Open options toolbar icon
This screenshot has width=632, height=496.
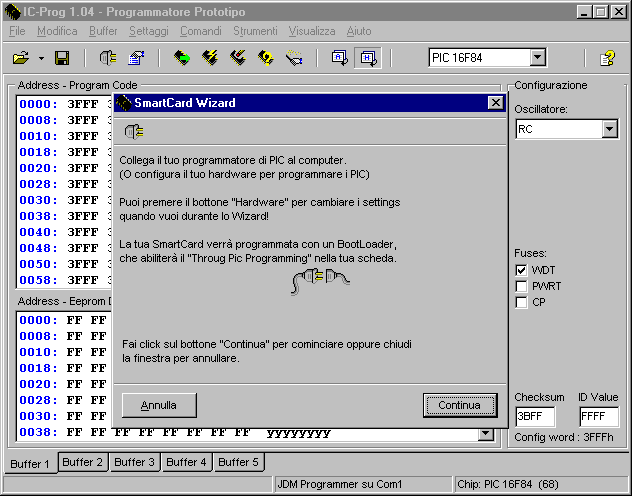136,58
